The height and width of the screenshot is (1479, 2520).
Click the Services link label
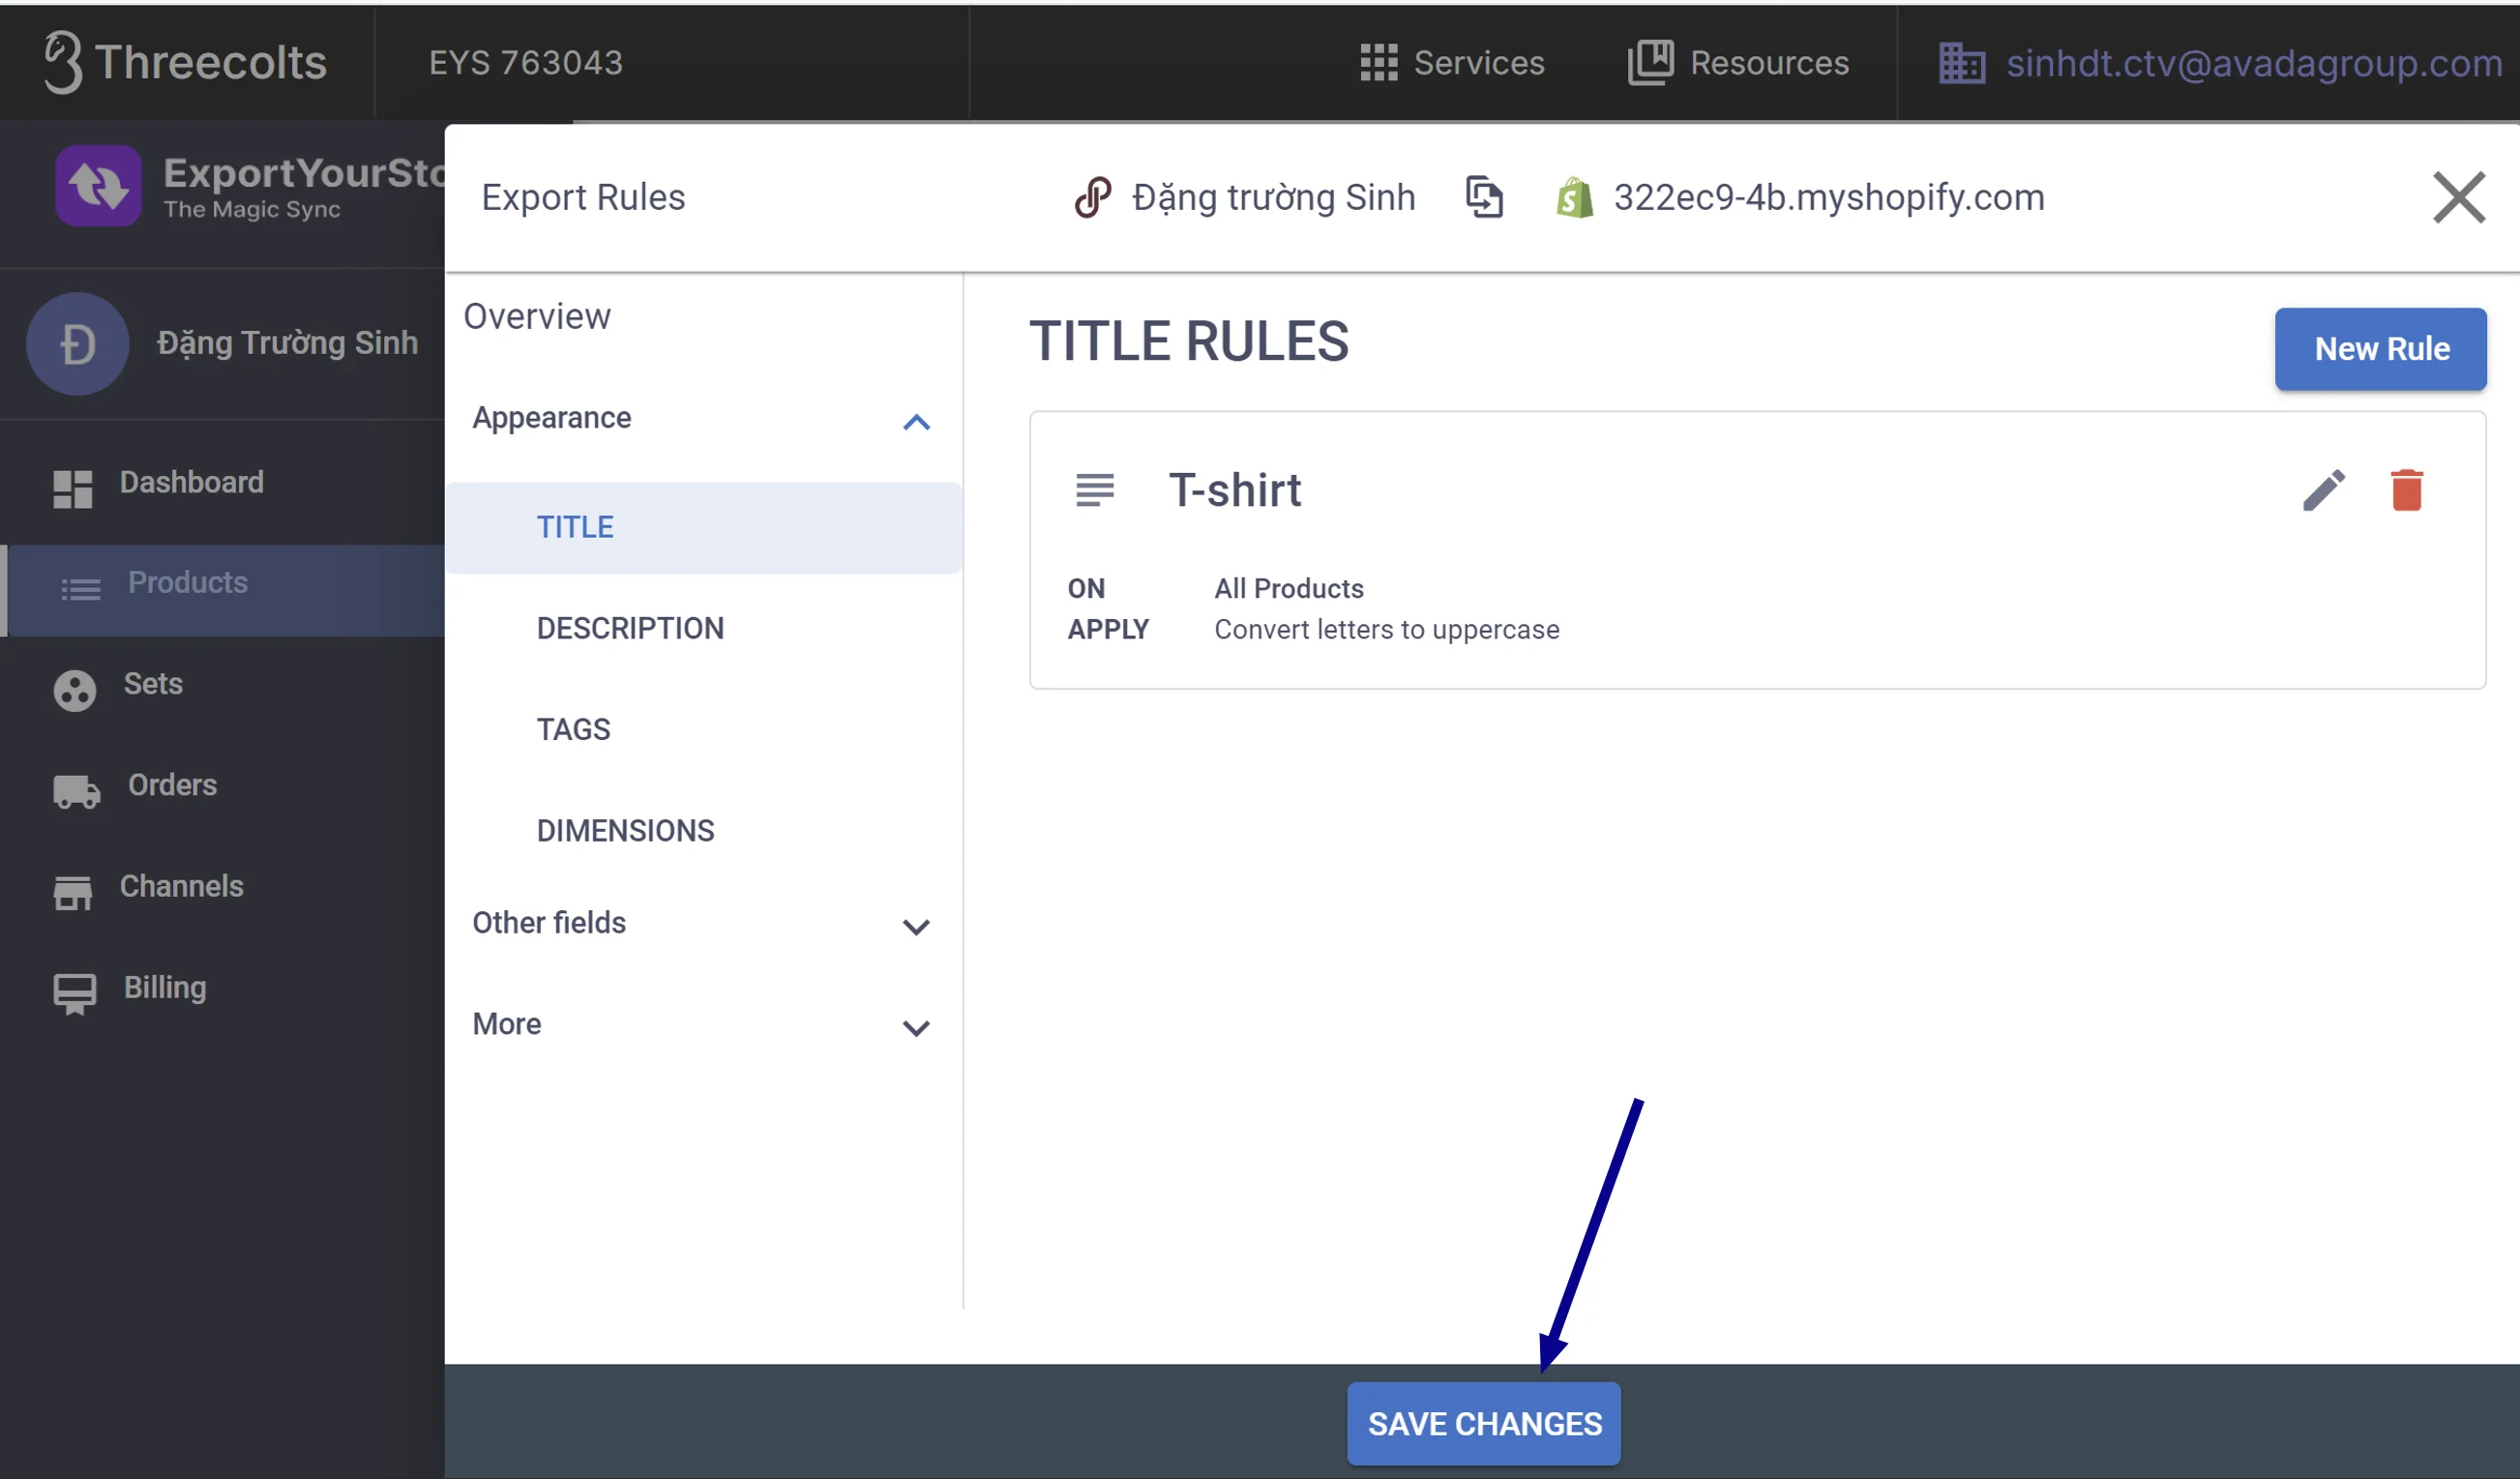(1479, 63)
